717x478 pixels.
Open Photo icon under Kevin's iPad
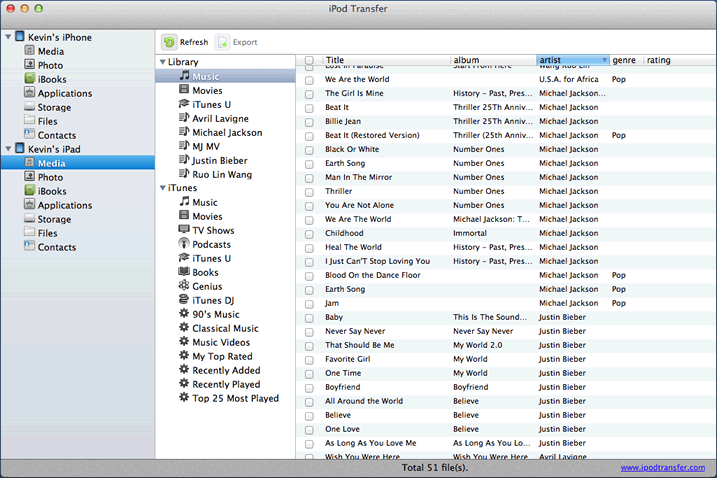pos(29,177)
